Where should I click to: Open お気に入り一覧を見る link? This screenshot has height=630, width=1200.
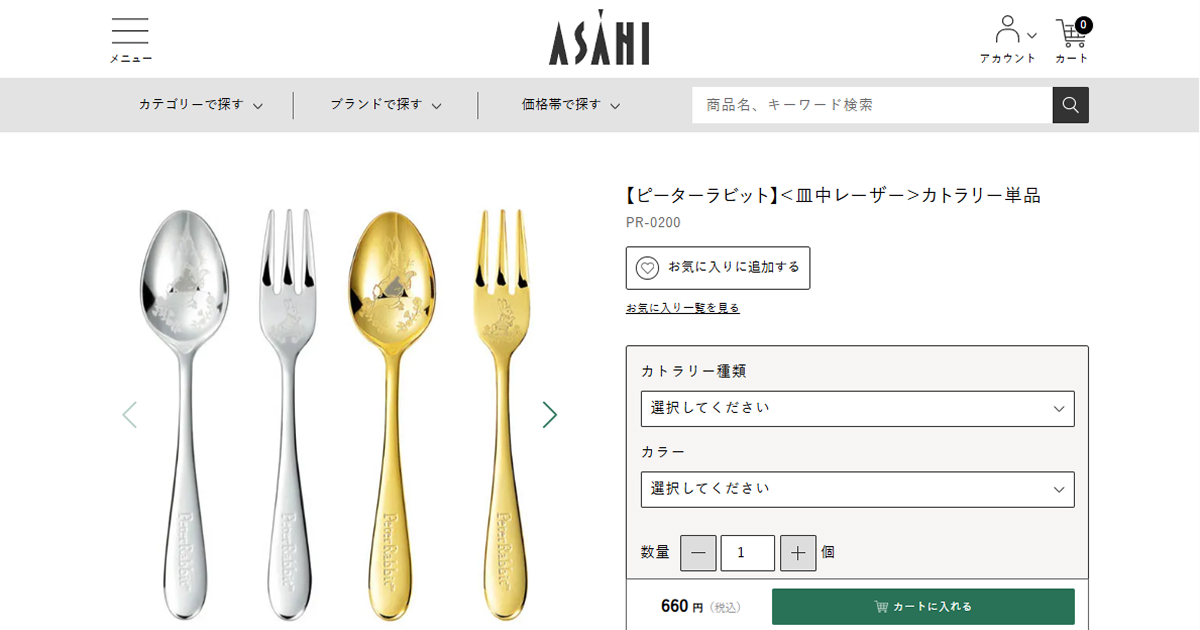click(x=683, y=308)
